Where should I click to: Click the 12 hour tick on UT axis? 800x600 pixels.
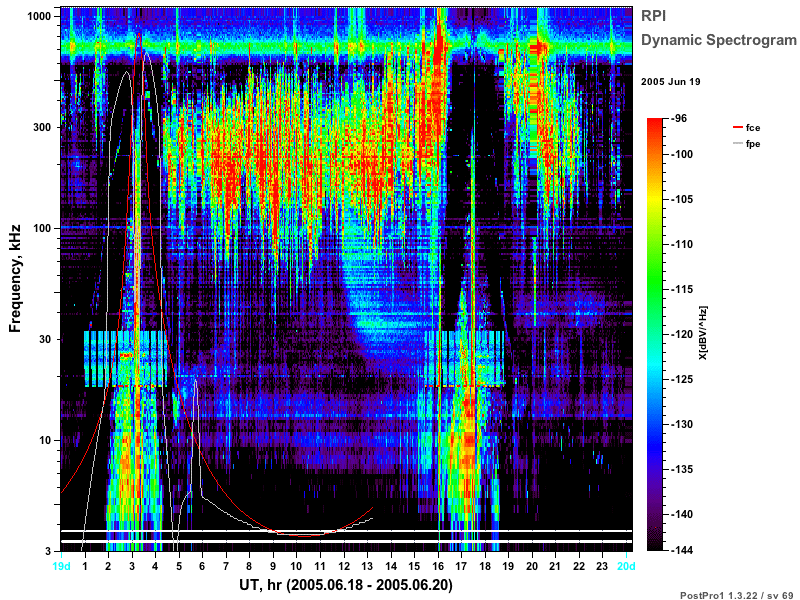coord(344,566)
